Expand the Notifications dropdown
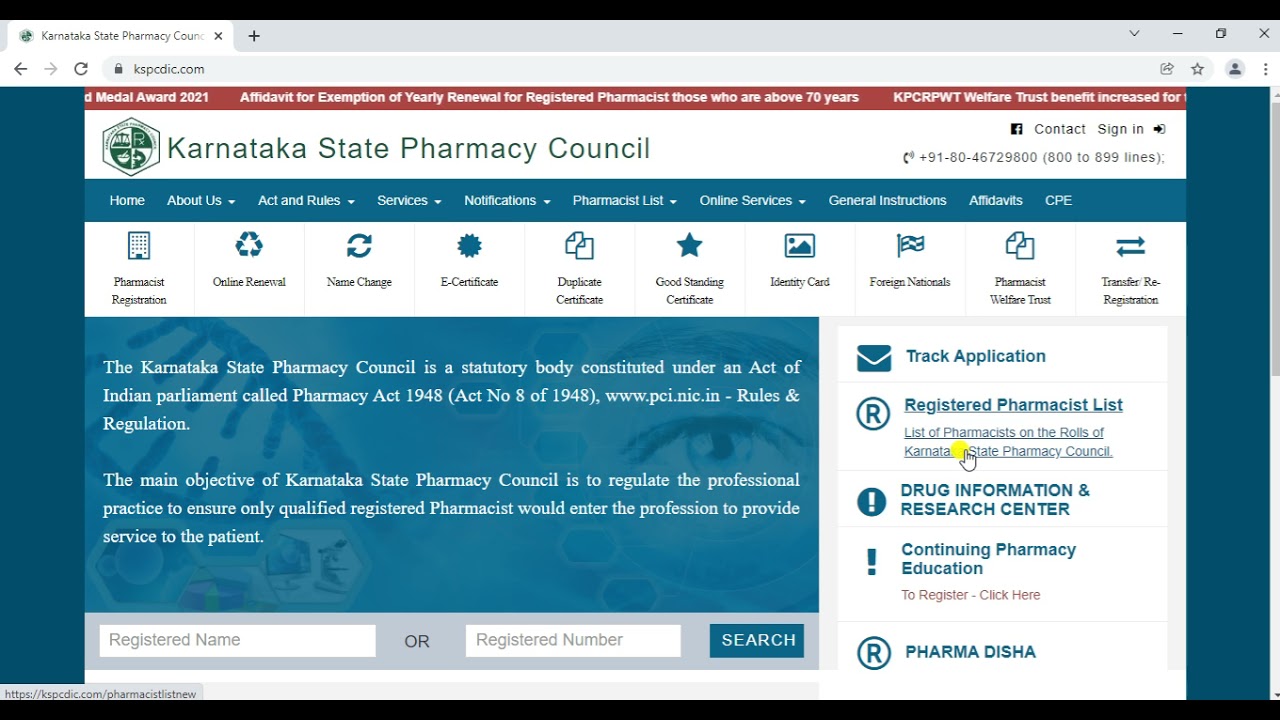This screenshot has height=720, width=1280. coord(507,201)
